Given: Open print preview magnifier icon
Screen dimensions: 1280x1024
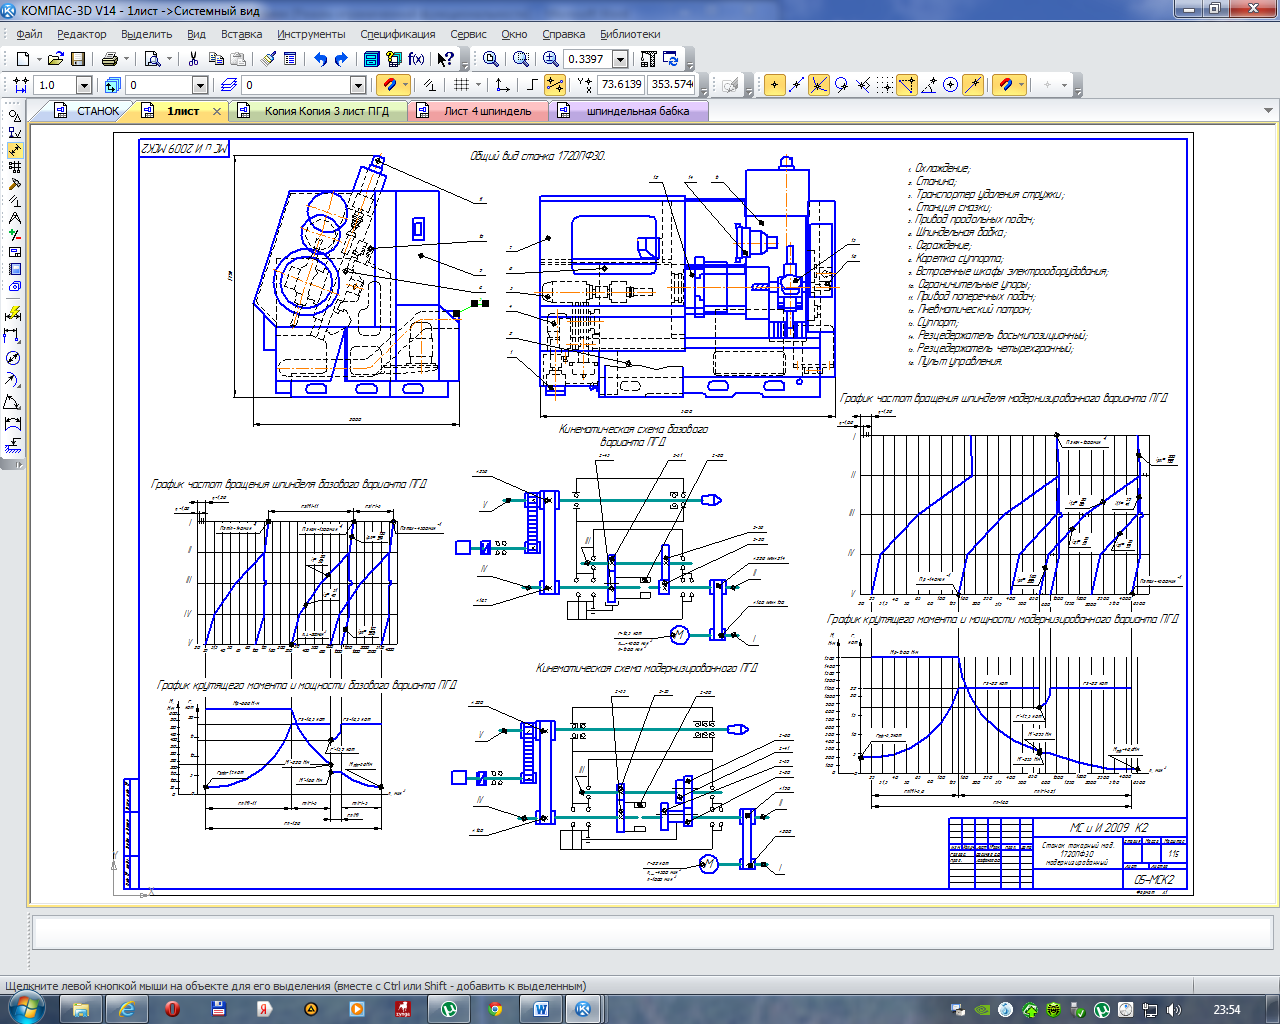Looking at the screenshot, I should click(152, 59).
